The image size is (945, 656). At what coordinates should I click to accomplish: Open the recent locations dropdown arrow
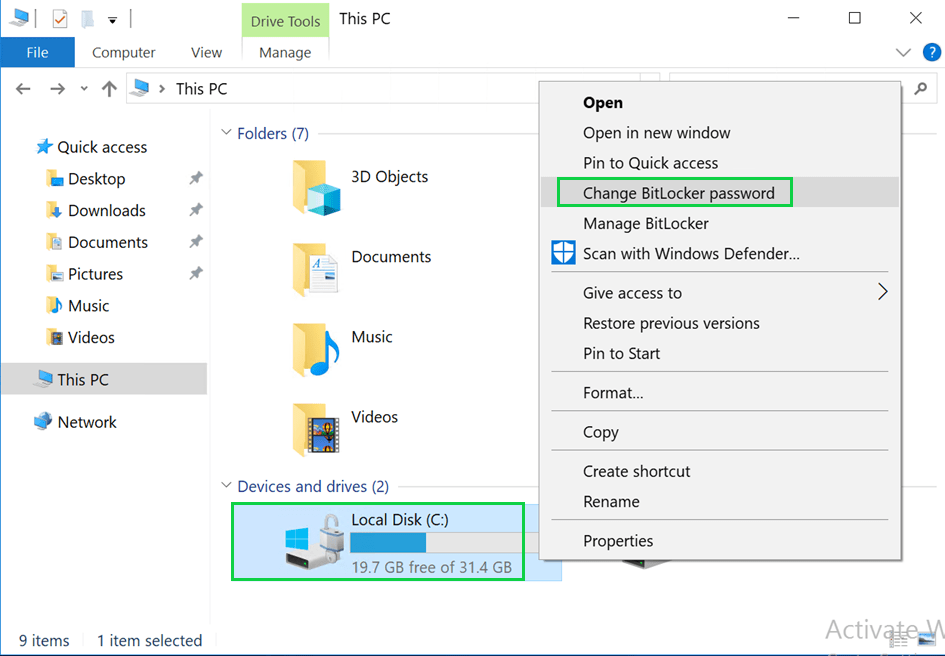[x=83, y=89]
